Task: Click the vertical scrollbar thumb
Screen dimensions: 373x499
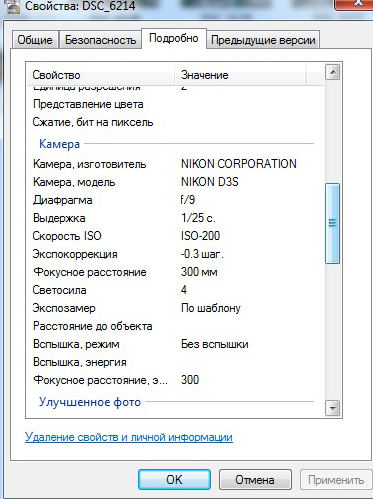Action: [332, 223]
